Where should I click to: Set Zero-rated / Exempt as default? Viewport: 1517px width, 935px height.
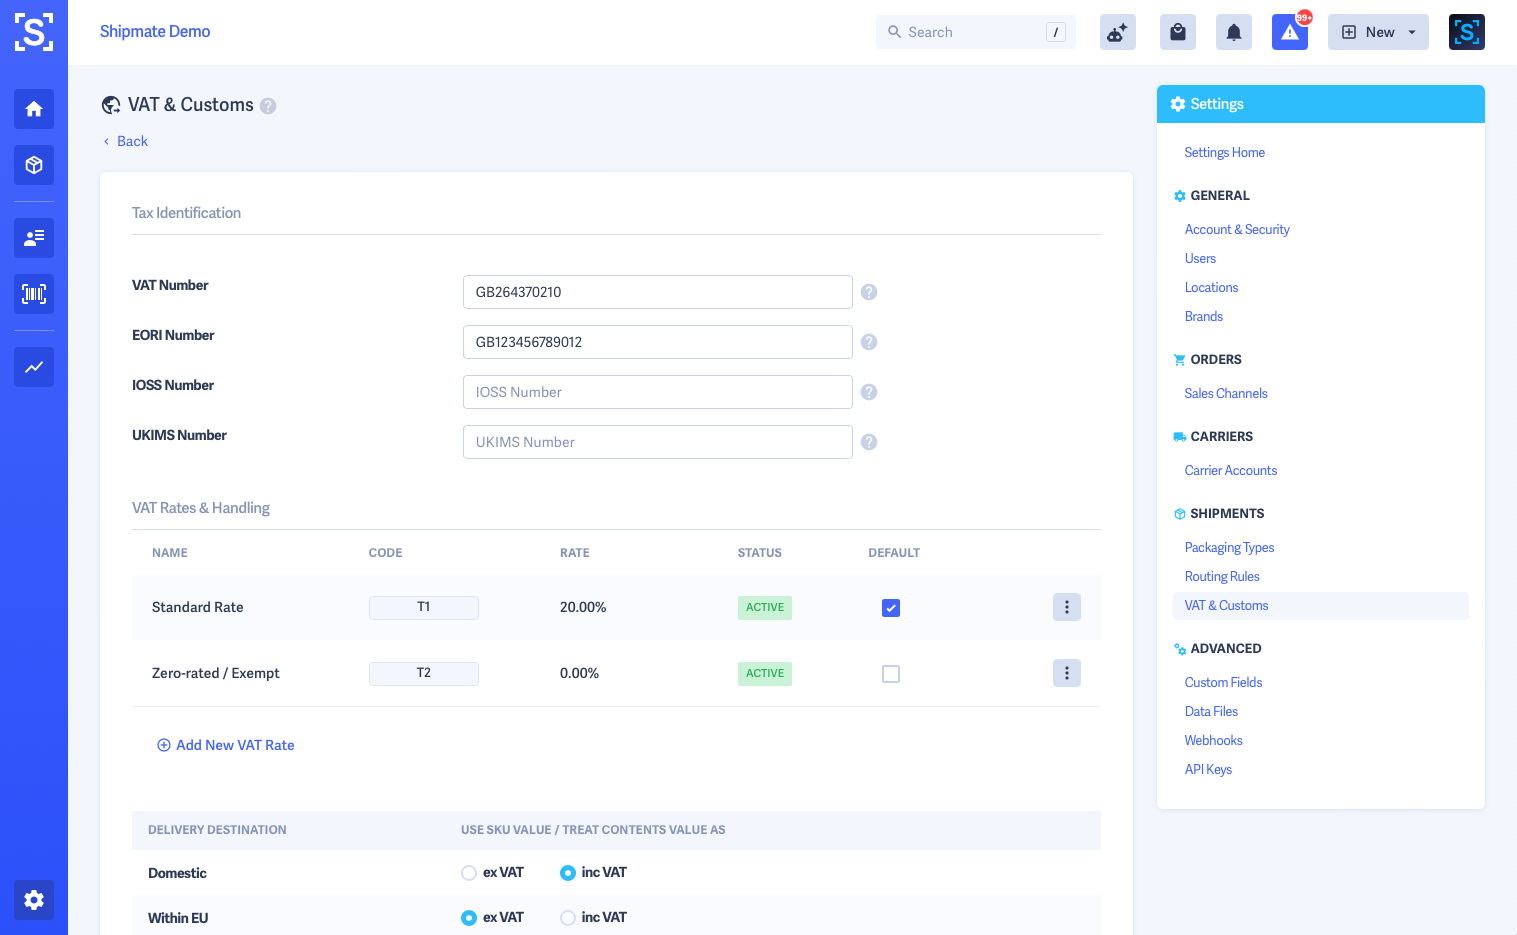point(891,674)
